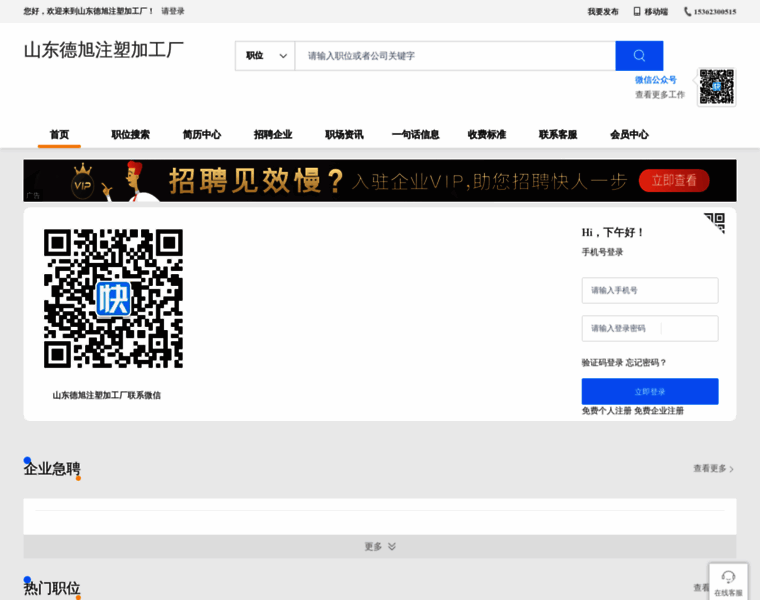Image resolution: width=760 pixels, height=600 pixels.
Task: Focus the 请输入登录密码 password field
Action: [650, 328]
